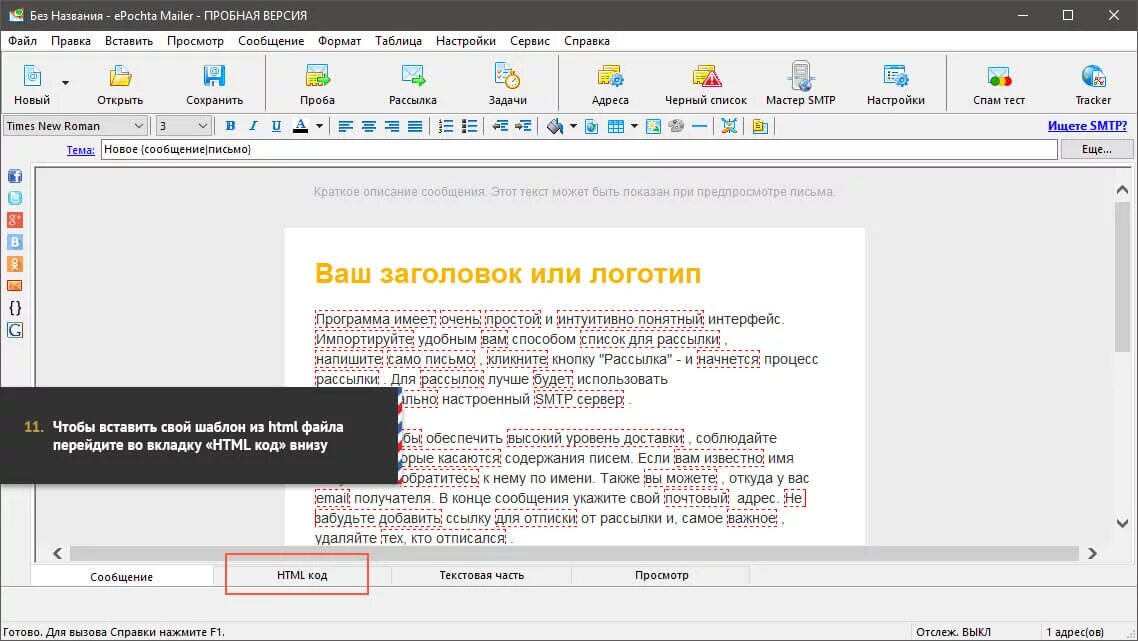Toggle numbered list

click(446, 126)
